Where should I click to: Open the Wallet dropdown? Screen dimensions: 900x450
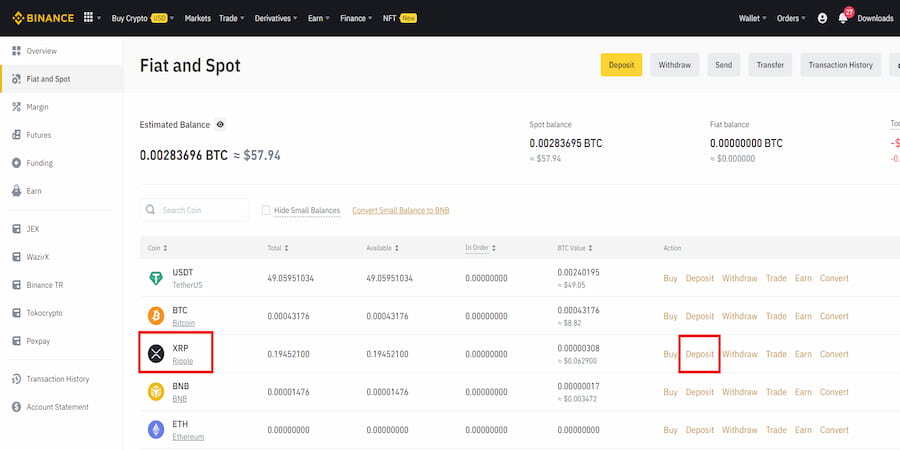click(x=752, y=18)
